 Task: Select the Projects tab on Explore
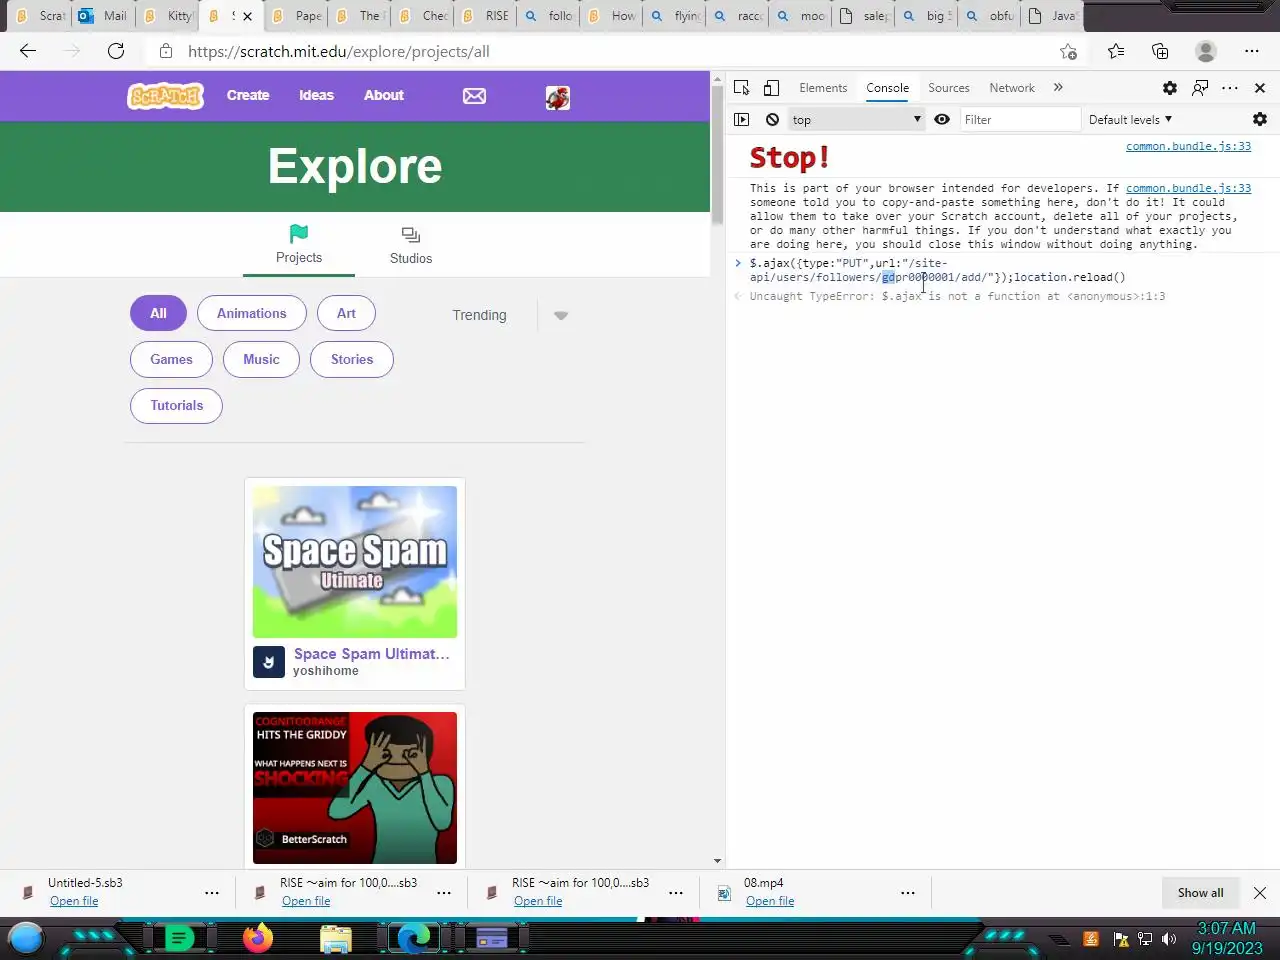click(299, 245)
